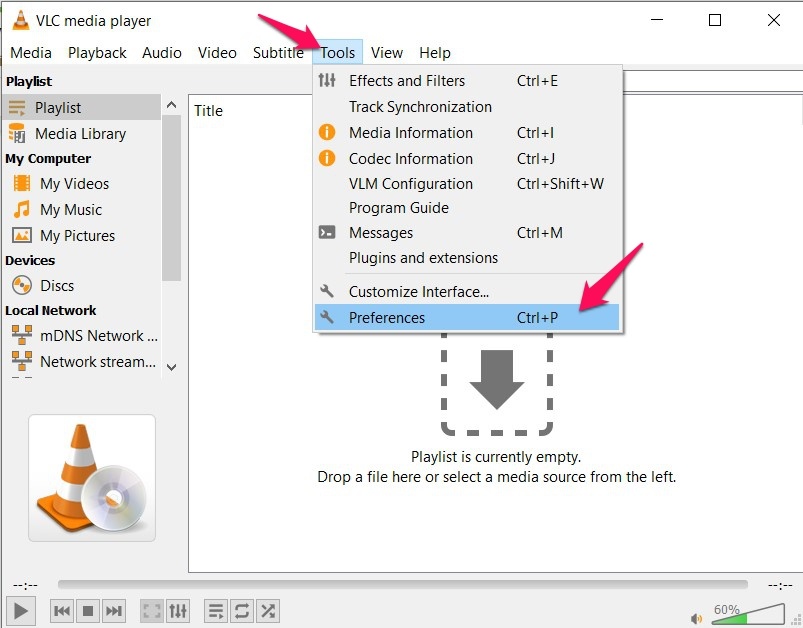The image size is (803, 628).
Task: Enable loop playback
Action: click(x=241, y=610)
